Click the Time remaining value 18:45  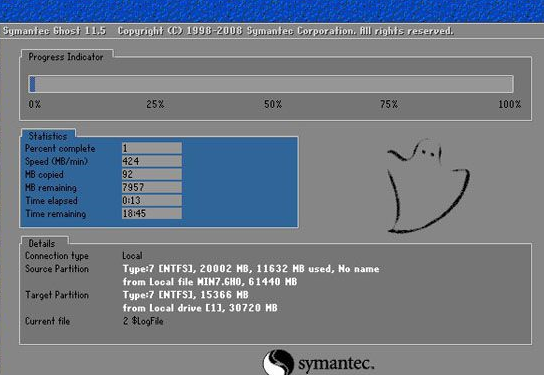[152, 213]
